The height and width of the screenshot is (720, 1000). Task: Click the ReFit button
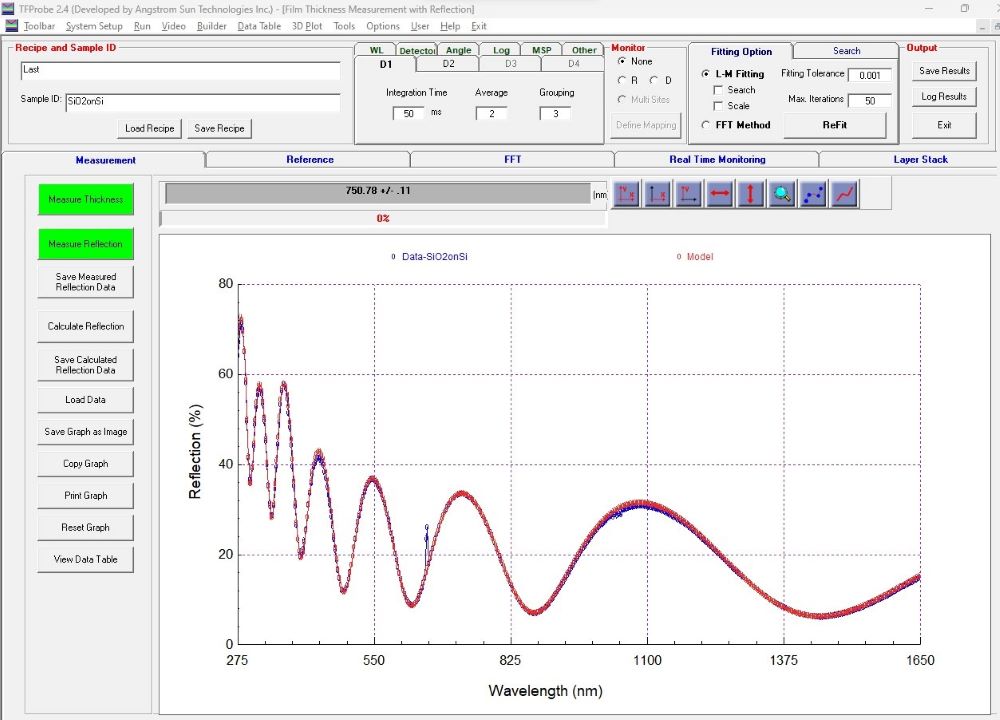coord(834,125)
